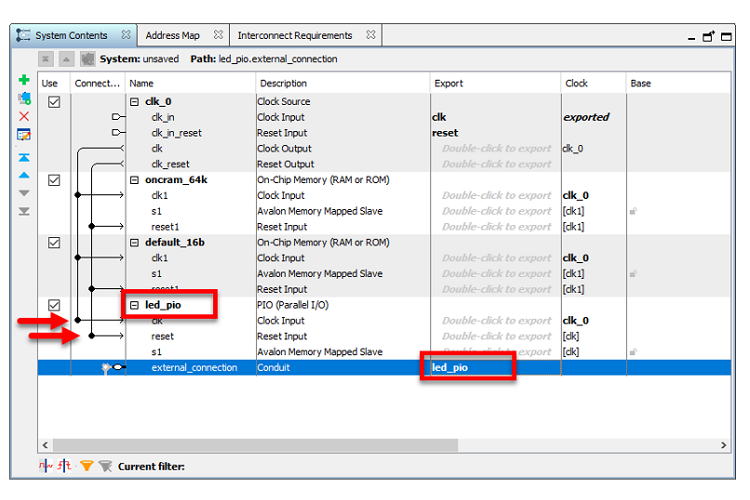Click the Clock column header
750x500 pixels.
click(x=593, y=83)
